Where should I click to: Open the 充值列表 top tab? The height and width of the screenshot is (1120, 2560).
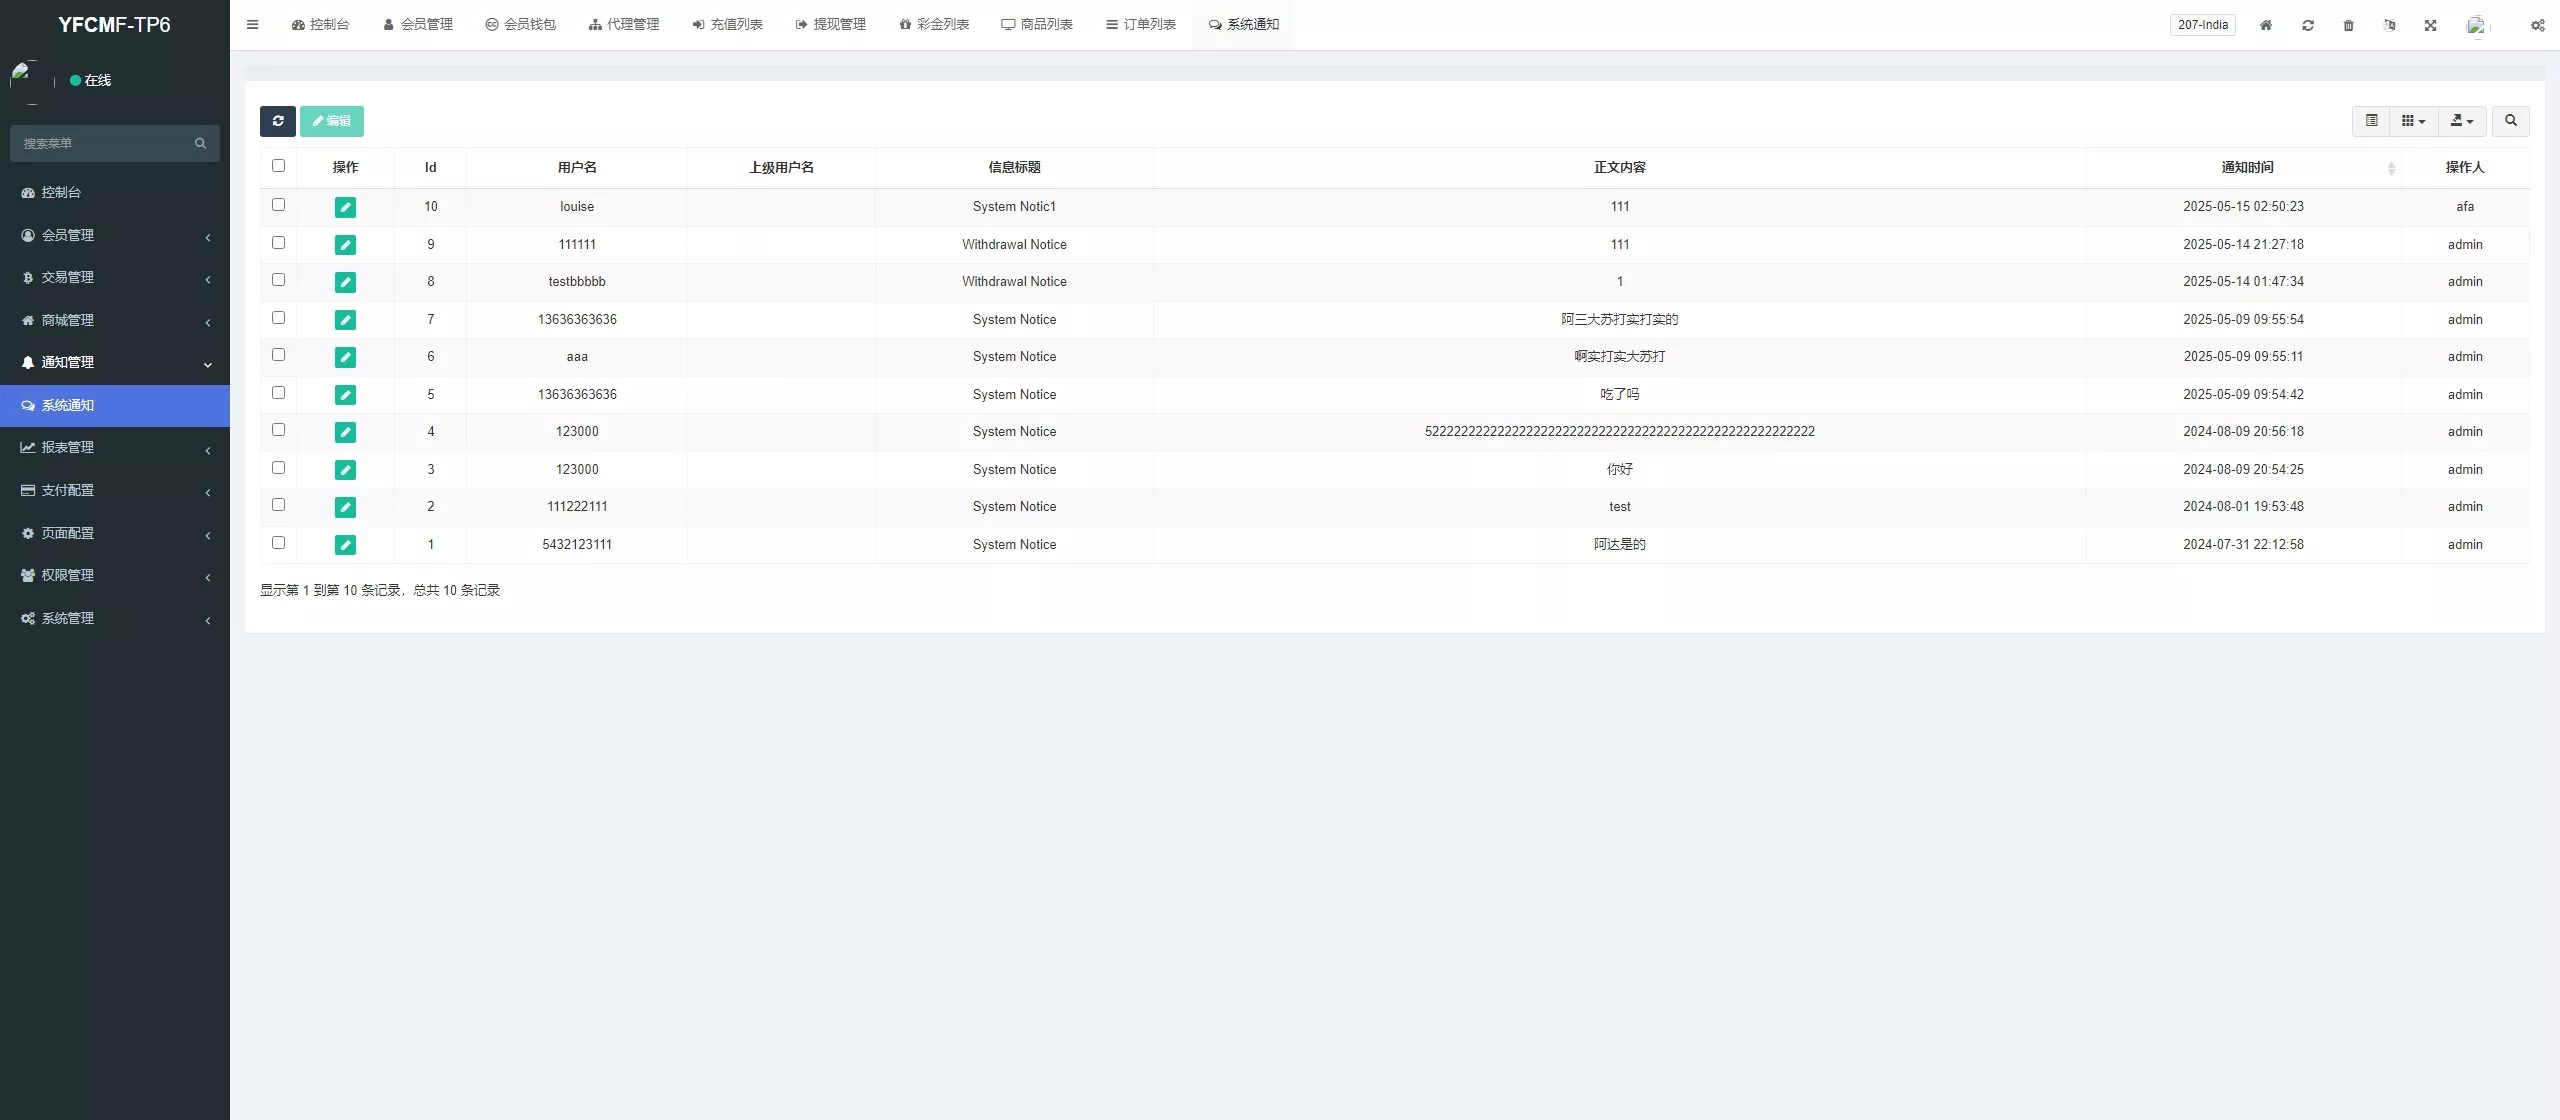click(727, 24)
